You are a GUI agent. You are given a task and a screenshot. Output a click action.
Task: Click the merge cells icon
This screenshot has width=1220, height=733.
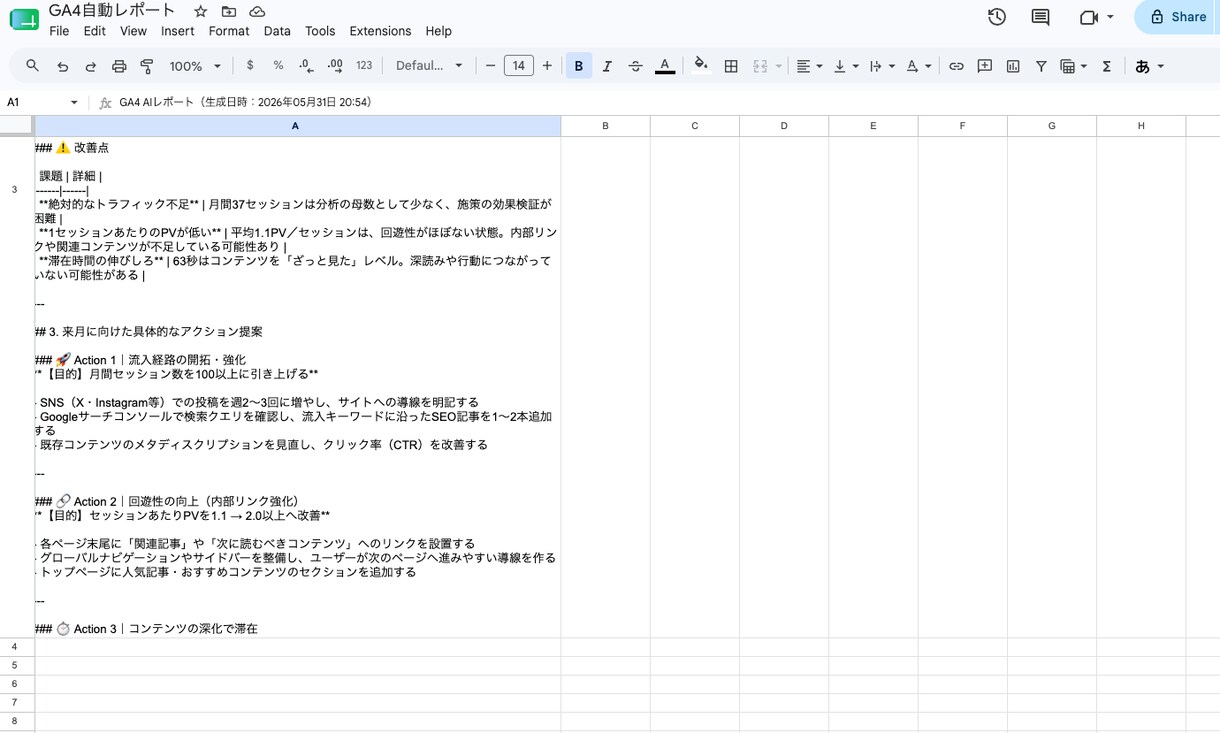pos(760,66)
